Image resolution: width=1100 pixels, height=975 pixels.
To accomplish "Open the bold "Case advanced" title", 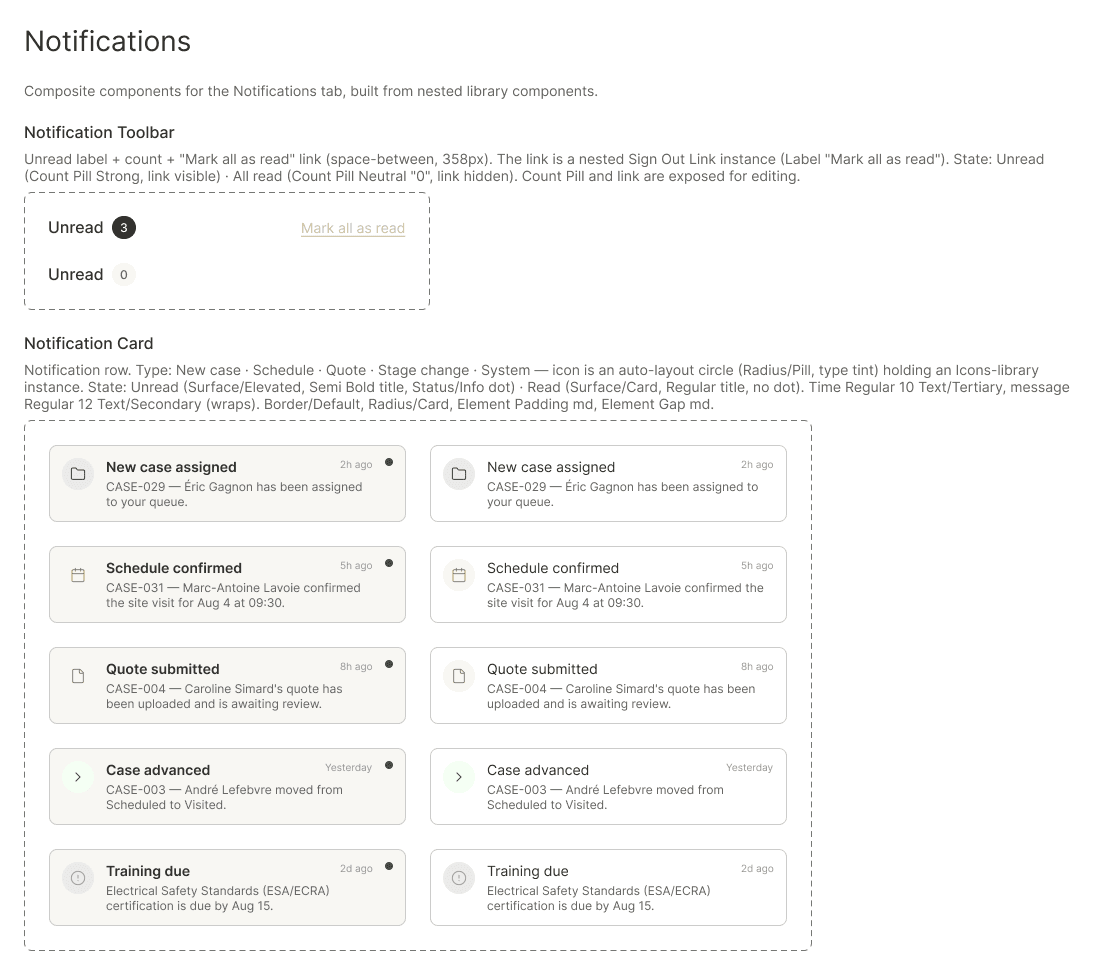I will 158,770.
